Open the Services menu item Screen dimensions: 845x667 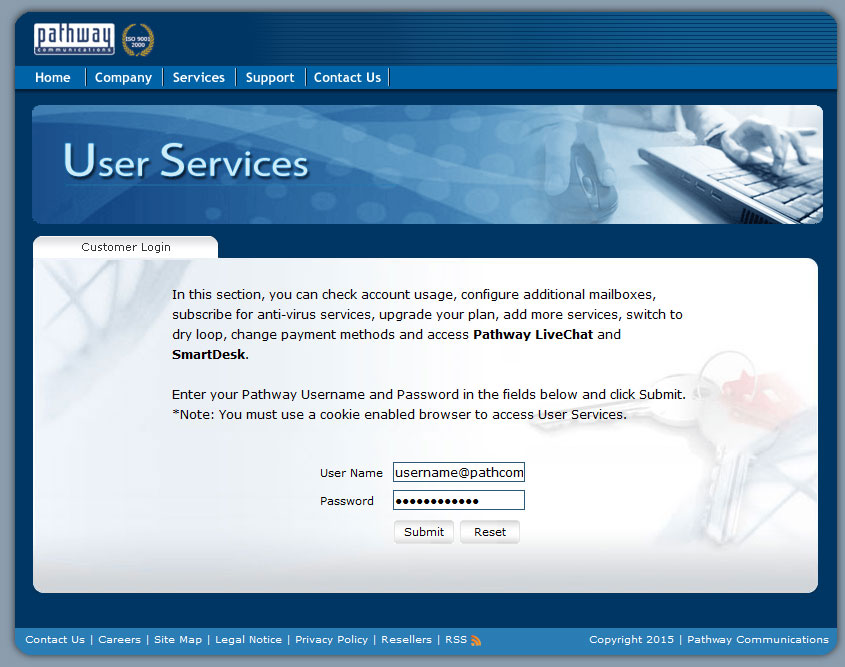tap(198, 78)
